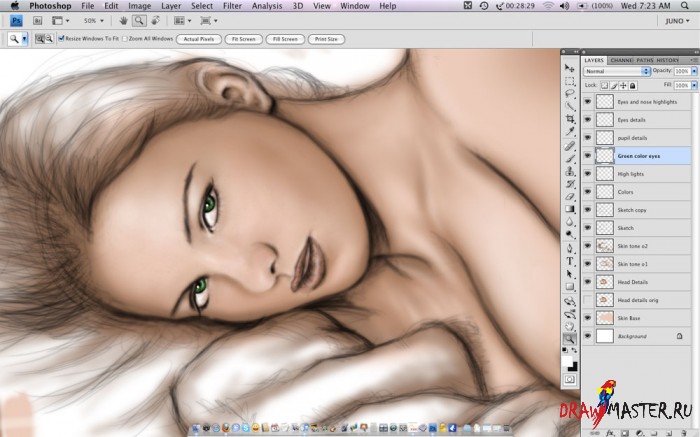The height and width of the screenshot is (437, 700).
Task: Select the Healing Brush tool
Action: (x=569, y=146)
